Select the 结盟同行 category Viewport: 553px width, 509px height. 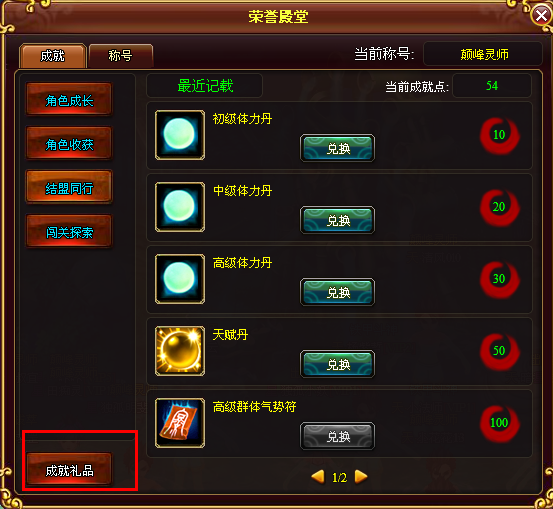(x=69, y=187)
